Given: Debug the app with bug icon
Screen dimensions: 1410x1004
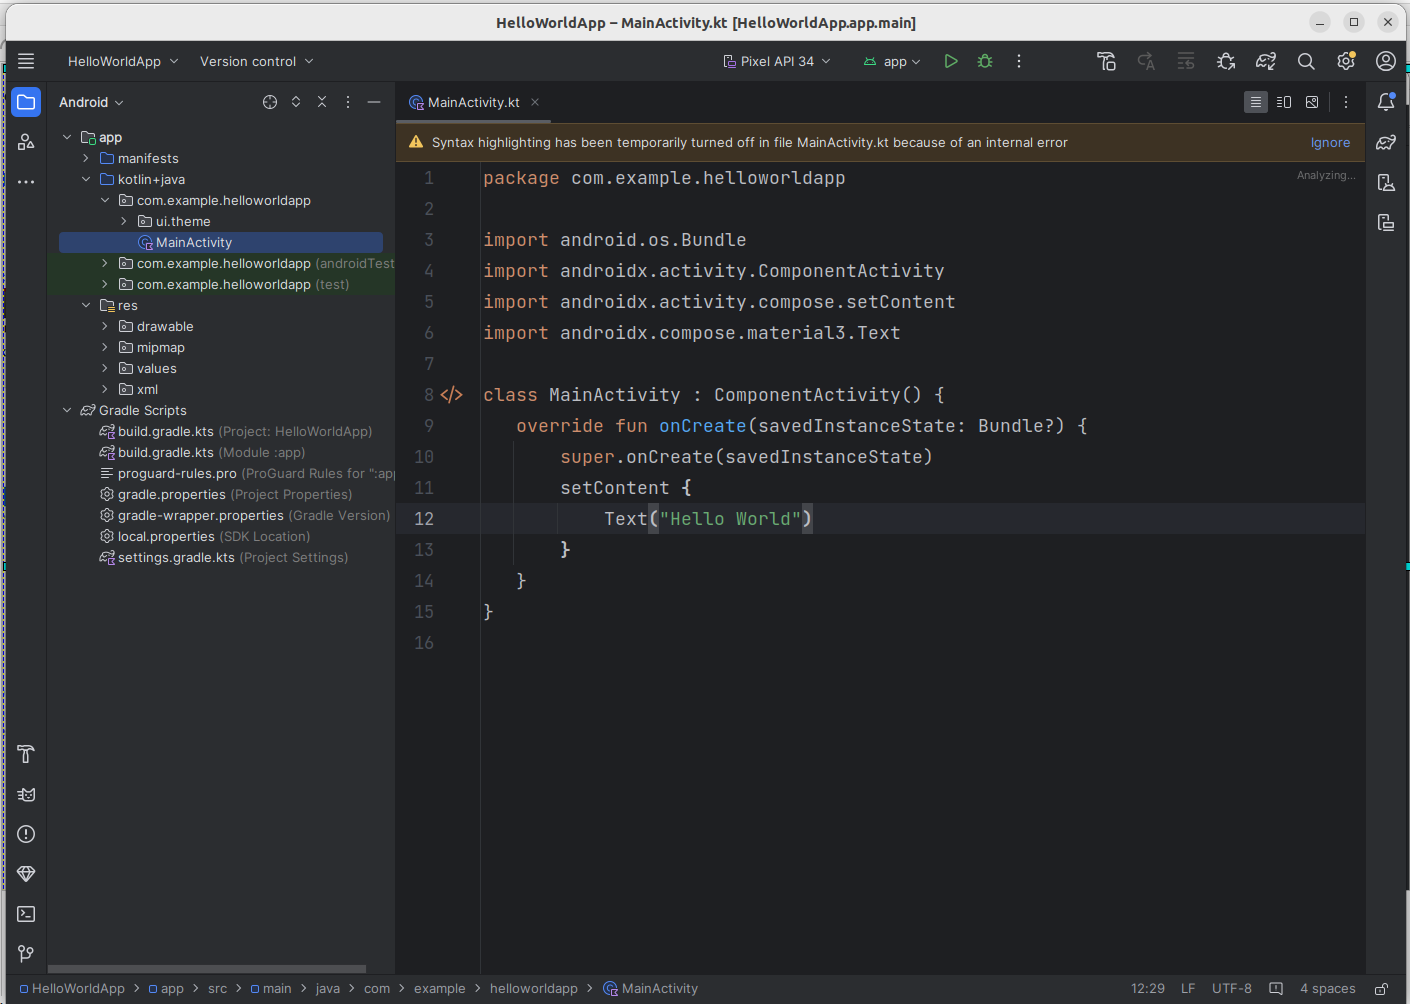Looking at the screenshot, I should tap(985, 61).
